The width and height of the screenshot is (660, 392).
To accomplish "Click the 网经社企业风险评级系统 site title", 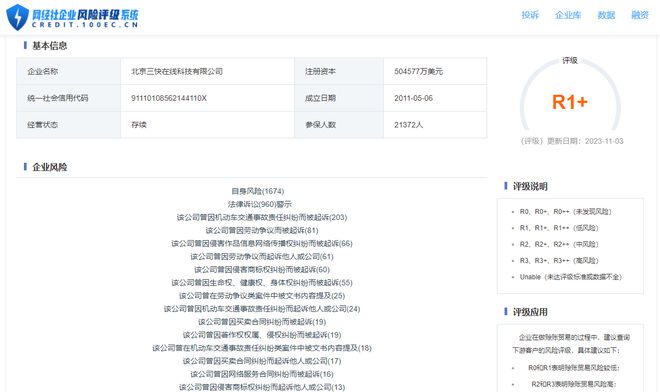I will (85, 15).
